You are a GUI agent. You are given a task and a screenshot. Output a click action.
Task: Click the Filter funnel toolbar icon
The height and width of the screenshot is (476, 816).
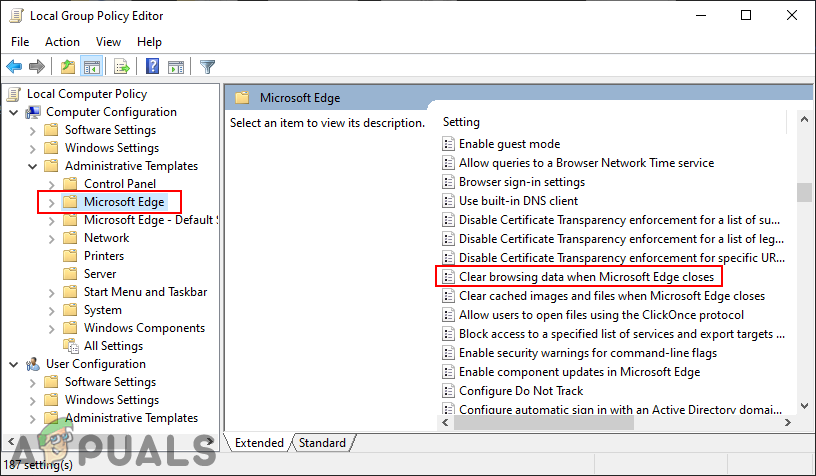click(x=207, y=67)
